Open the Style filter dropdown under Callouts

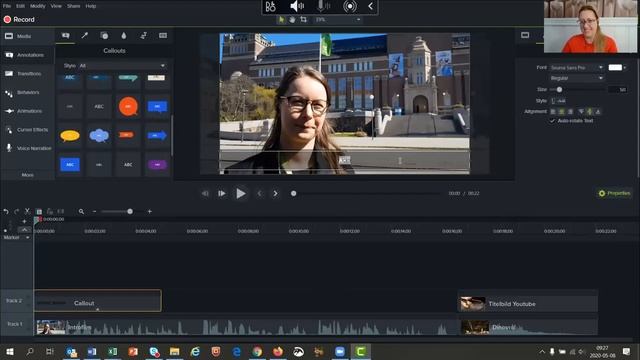pyautogui.click(x=122, y=66)
